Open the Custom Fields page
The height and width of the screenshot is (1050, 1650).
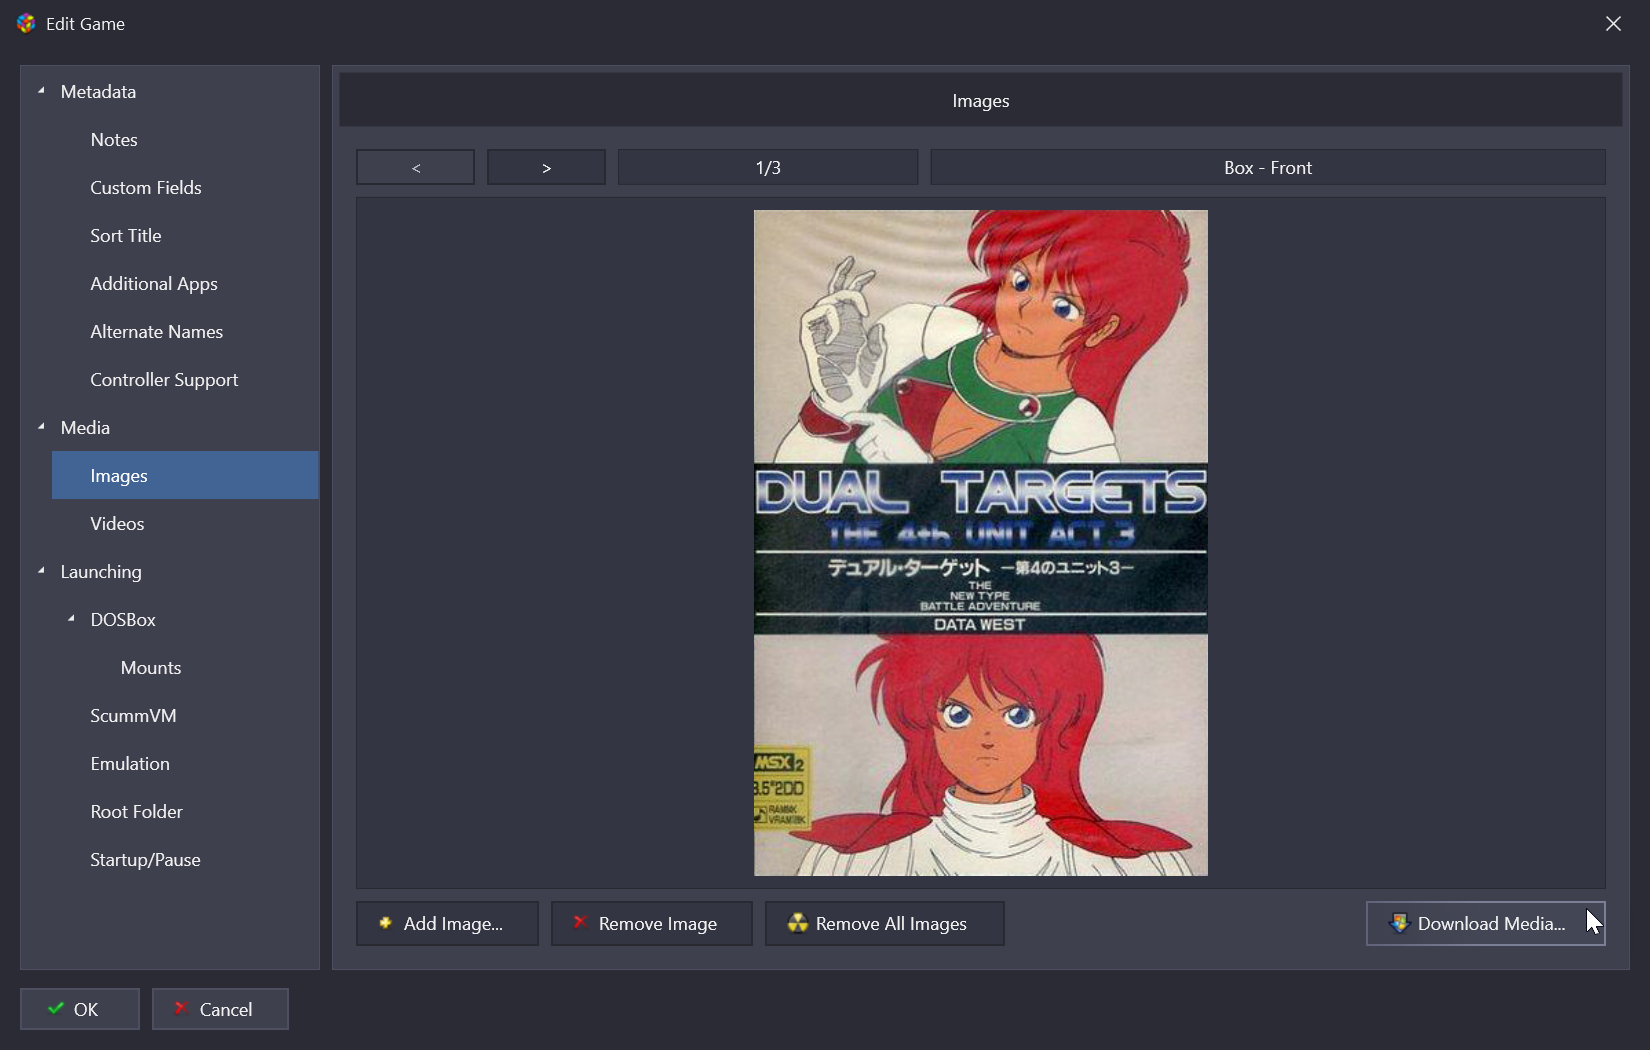coord(146,188)
